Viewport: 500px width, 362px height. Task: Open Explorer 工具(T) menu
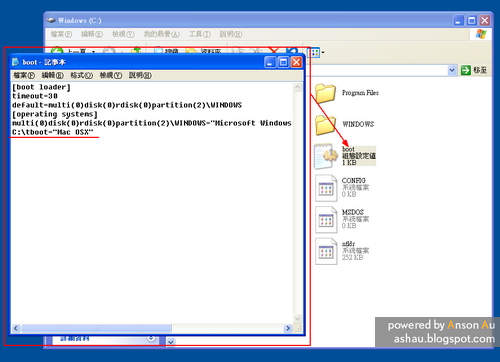(200, 34)
